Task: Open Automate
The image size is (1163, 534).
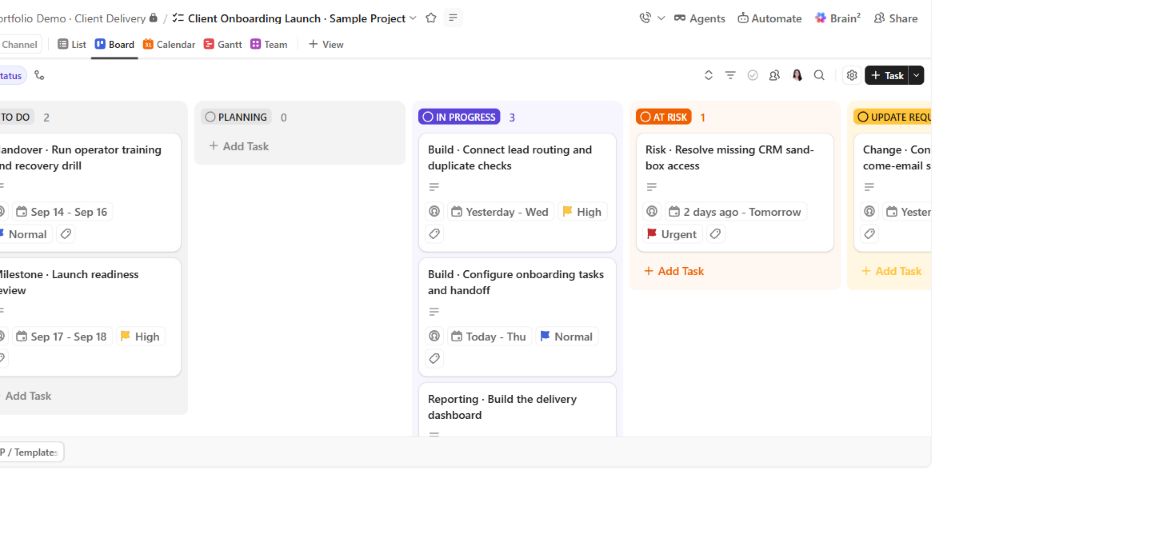Action: click(769, 19)
